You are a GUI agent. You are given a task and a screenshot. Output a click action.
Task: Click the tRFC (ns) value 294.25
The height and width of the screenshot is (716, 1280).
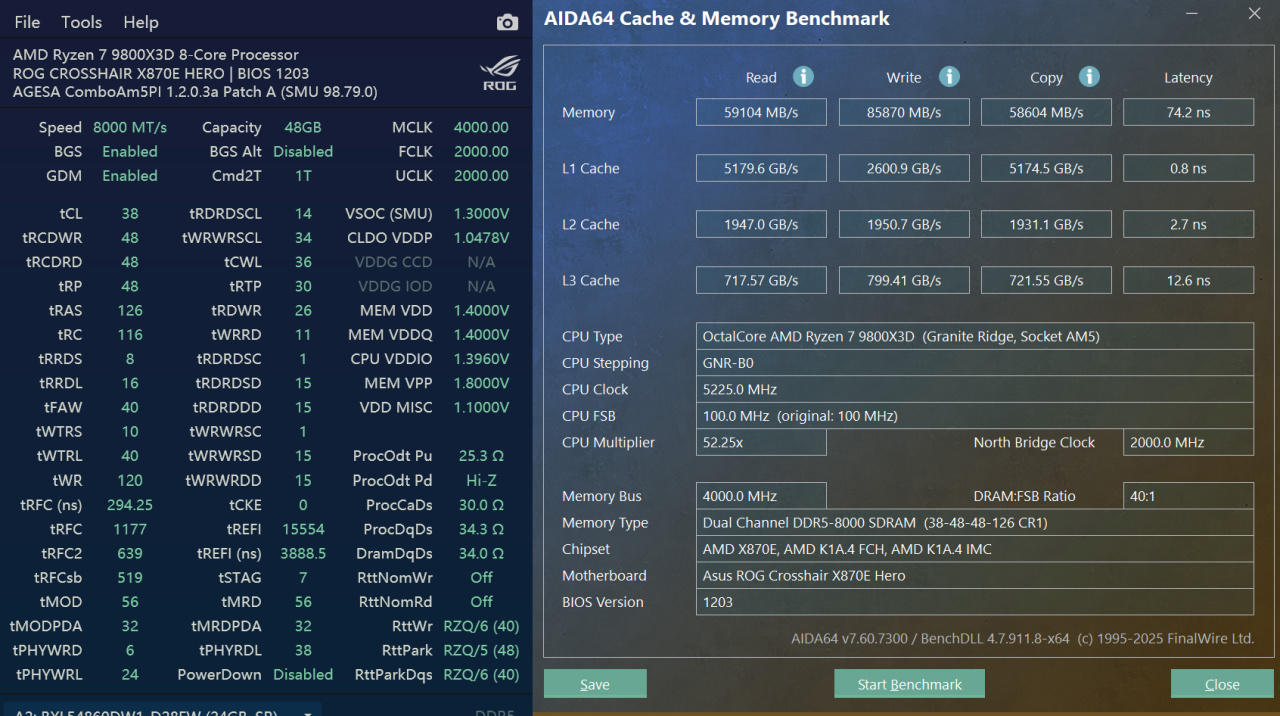(x=130, y=505)
